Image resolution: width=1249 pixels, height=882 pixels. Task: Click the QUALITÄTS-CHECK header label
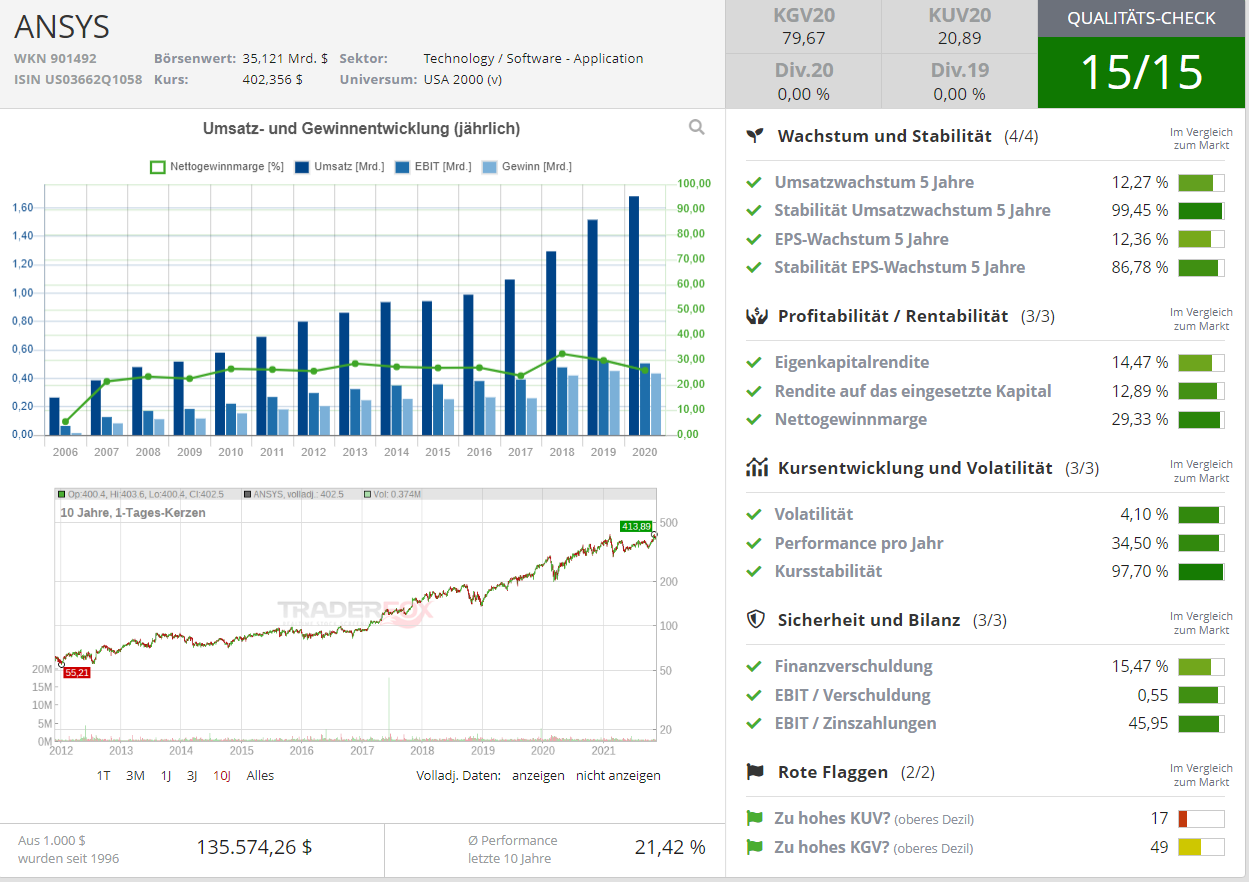click(x=1142, y=18)
